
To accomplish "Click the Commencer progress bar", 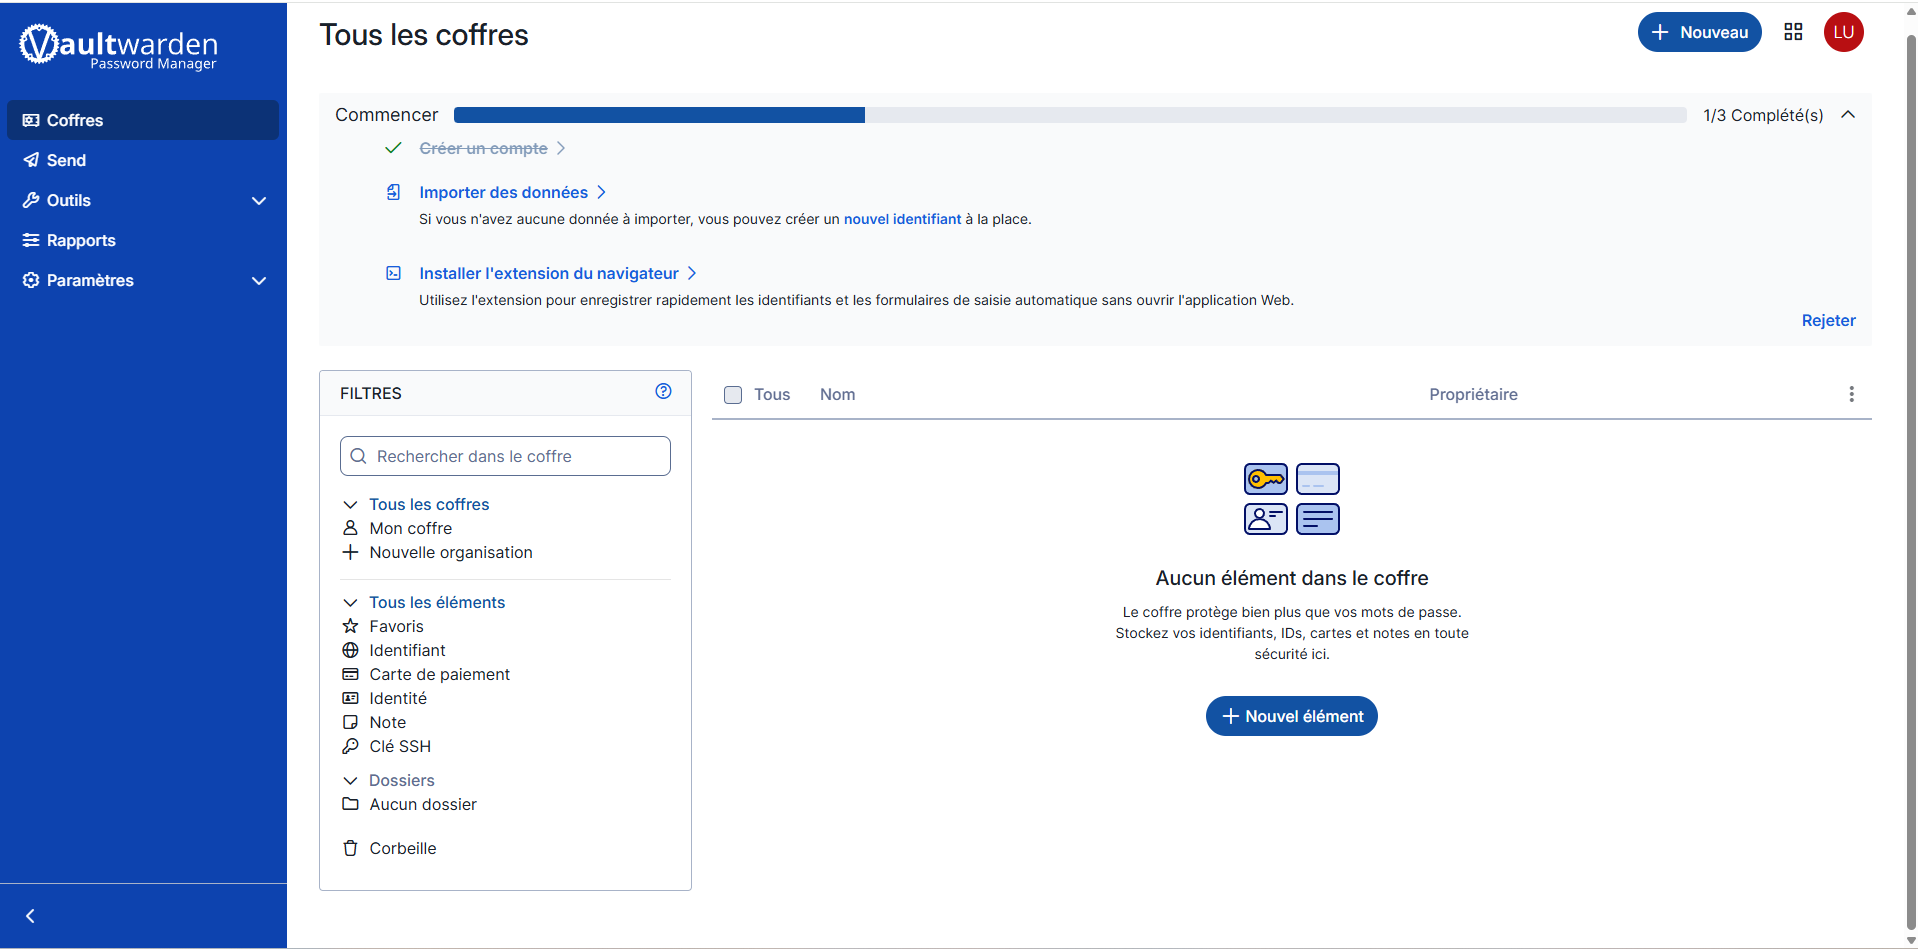I will (x=1070, y=115).
